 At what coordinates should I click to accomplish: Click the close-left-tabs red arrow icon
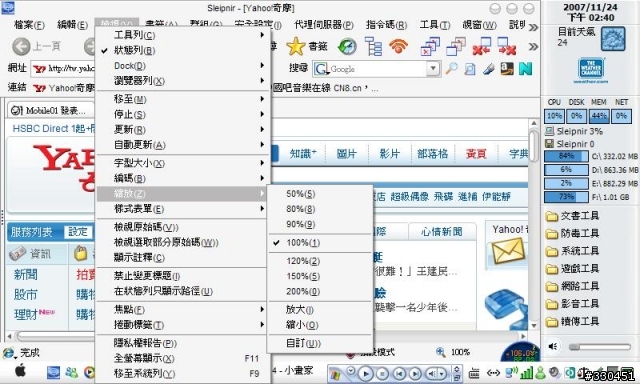click(x=482, y=46)
